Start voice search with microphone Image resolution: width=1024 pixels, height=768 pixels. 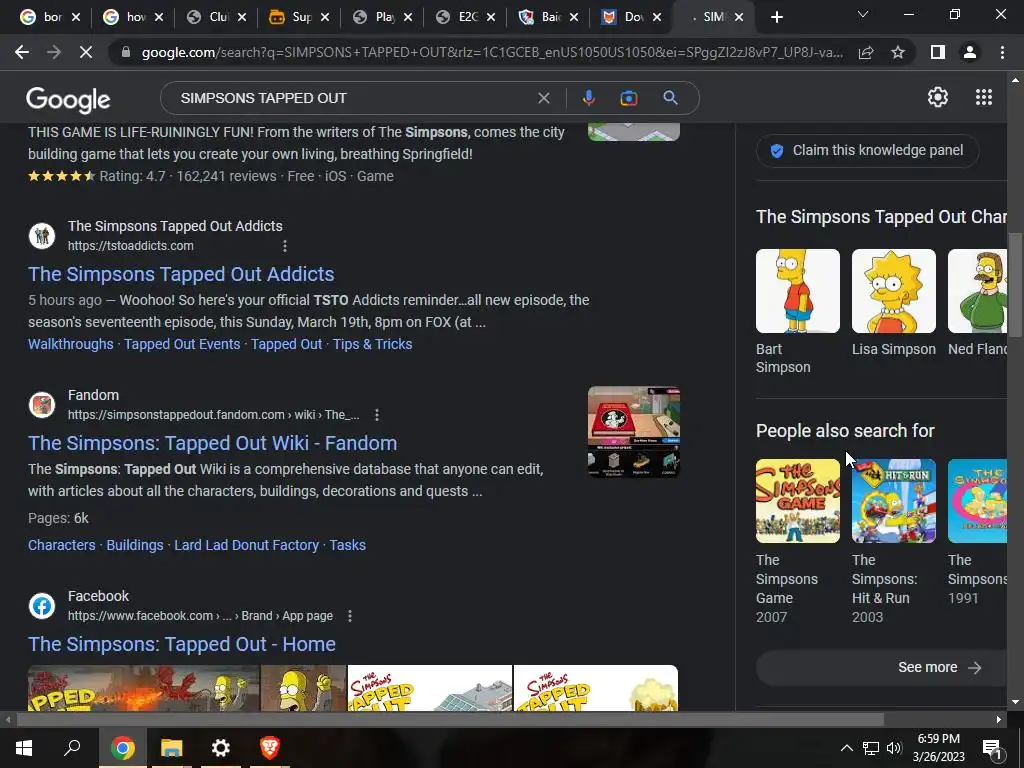[x=588, y=98]
